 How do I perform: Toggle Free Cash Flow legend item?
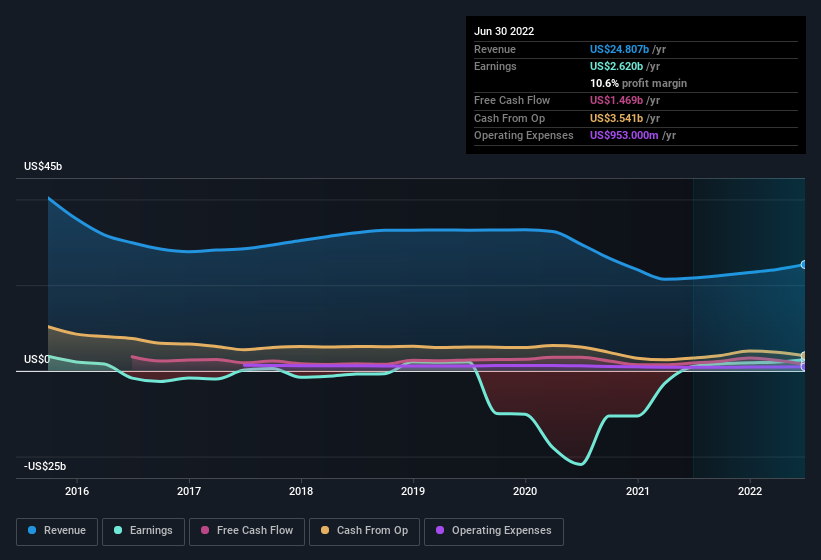coord(250,530)
